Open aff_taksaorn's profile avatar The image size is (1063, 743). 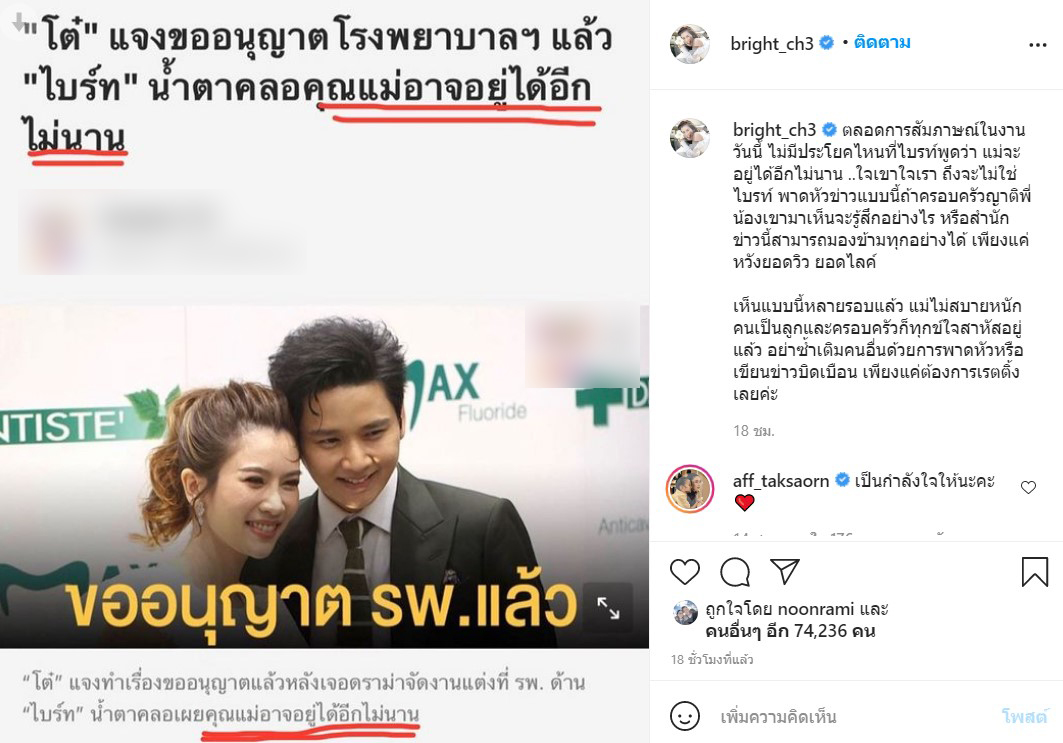pos(689,489)
